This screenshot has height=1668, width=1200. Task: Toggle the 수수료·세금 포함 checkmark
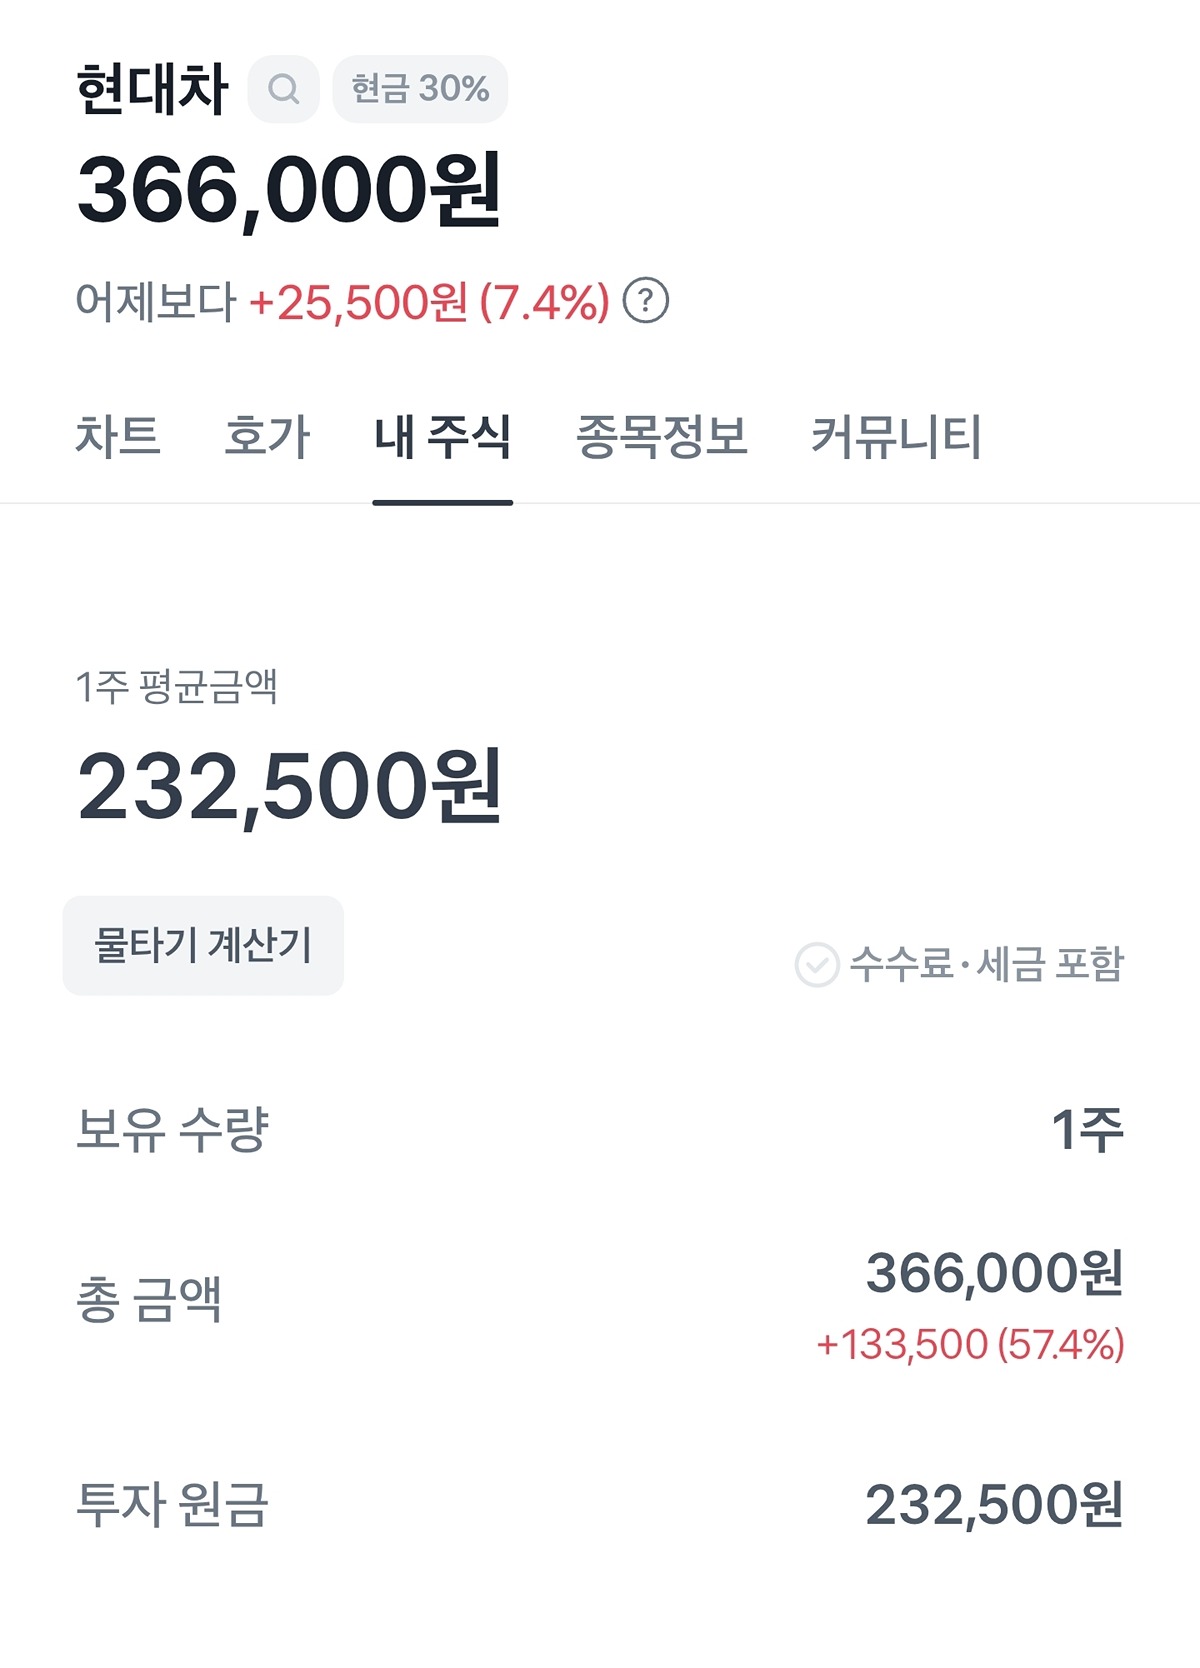[x=817, y=965]
